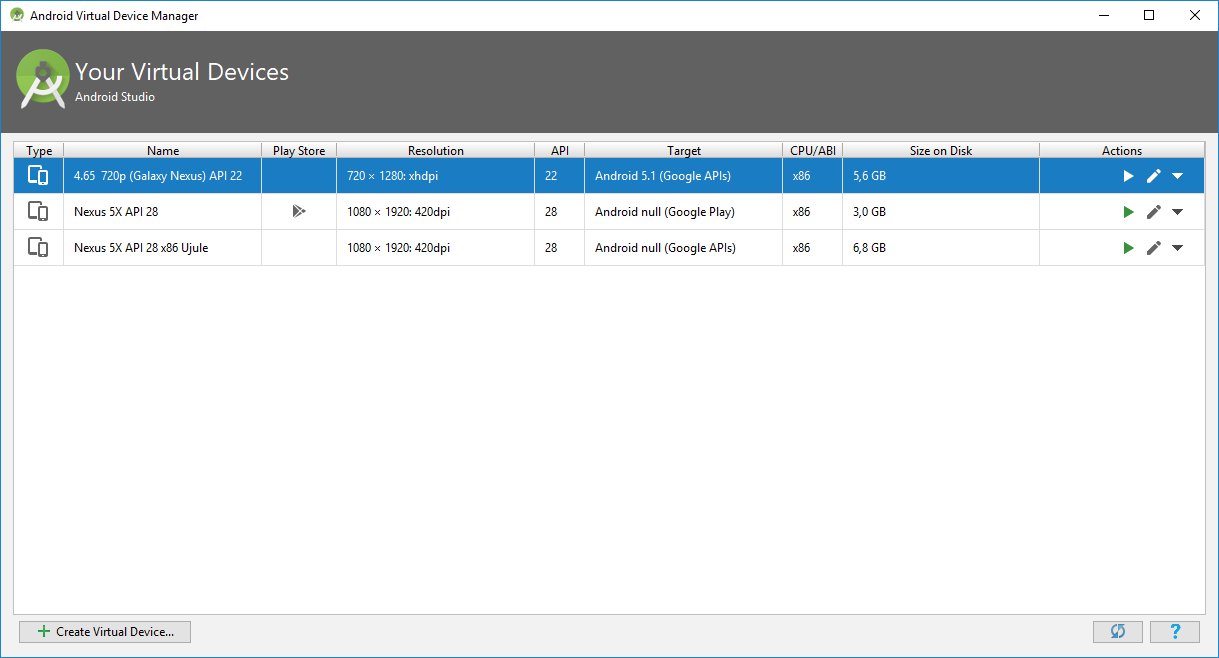This screenshot has height=658, width=1219.
Task: Start the Nexus 5X API 28 x86 Ujule device
Action: (1128, 248)
